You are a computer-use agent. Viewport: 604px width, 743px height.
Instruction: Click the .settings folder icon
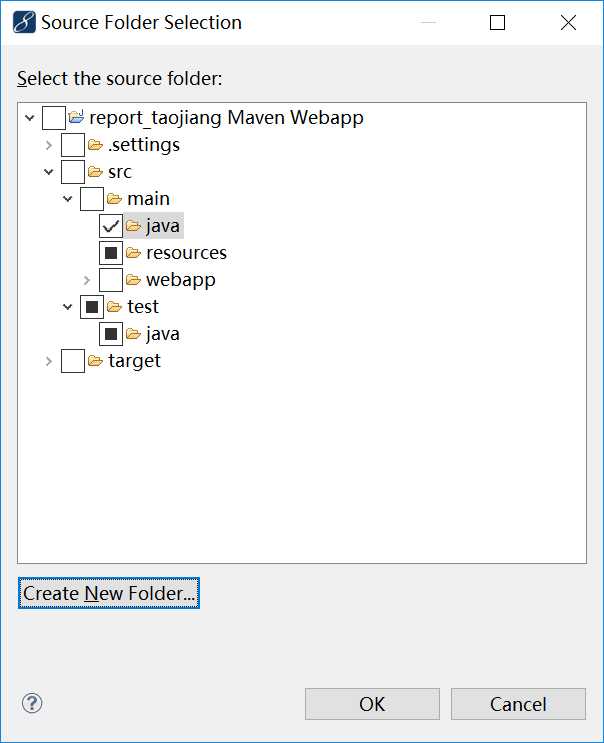[x=95, y=145]
